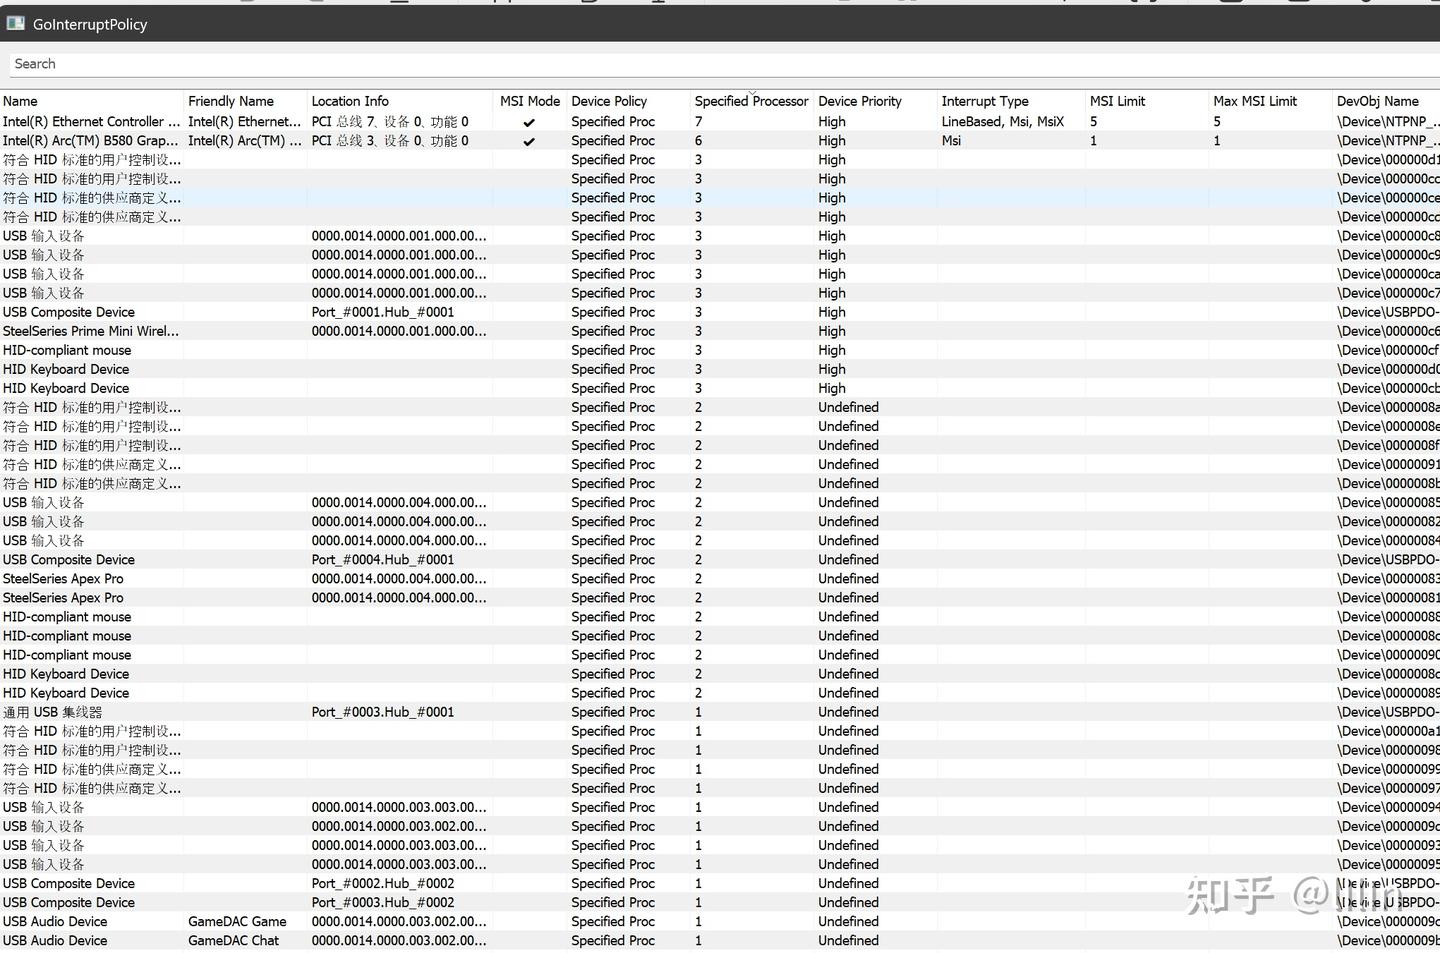Click the 'Port_#0004.Hub_#0001' location cell
Viewport: 1440px width, 953px height.
tap(383, 560)
